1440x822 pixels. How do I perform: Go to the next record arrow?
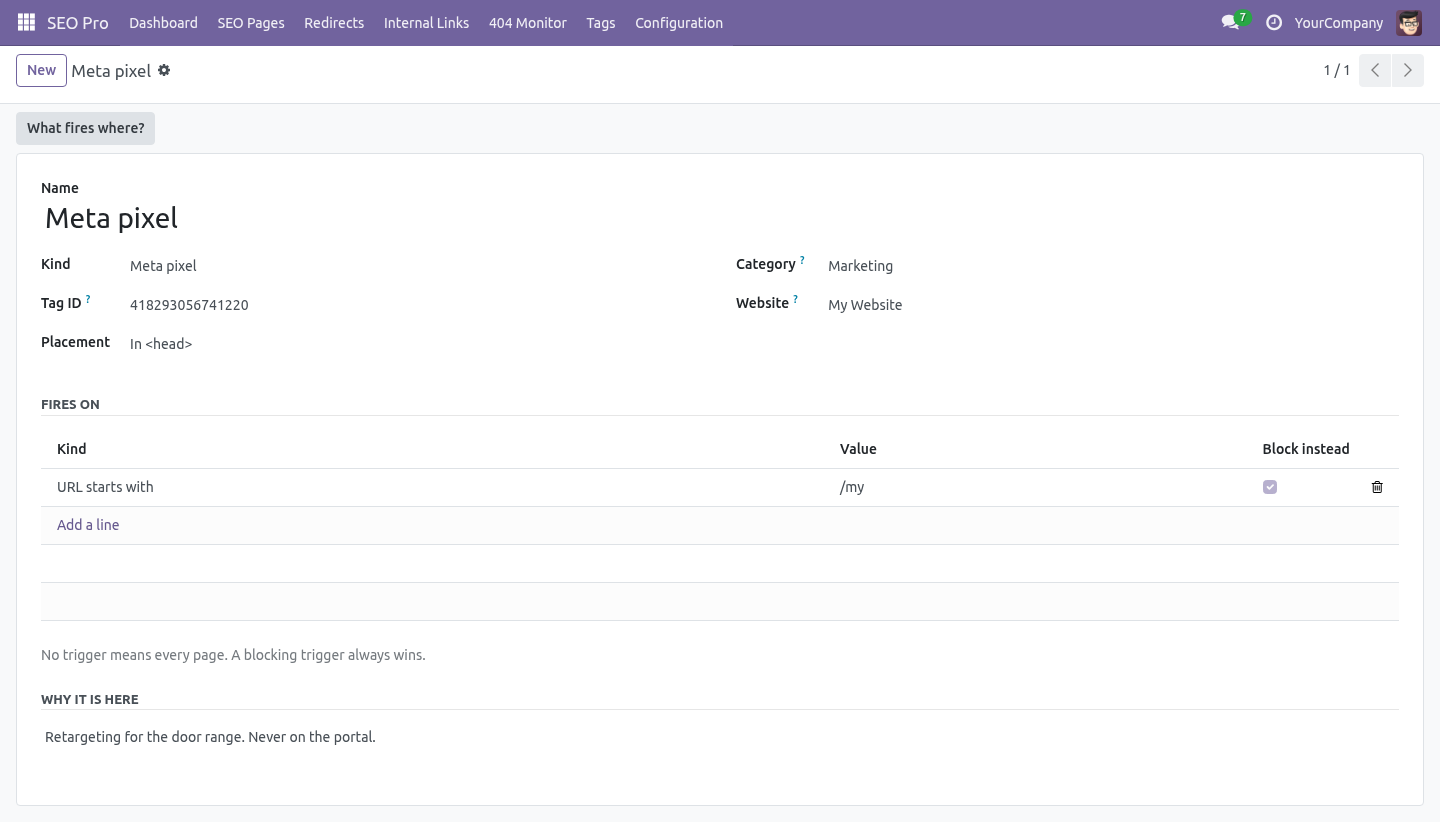click(1407, 70)
